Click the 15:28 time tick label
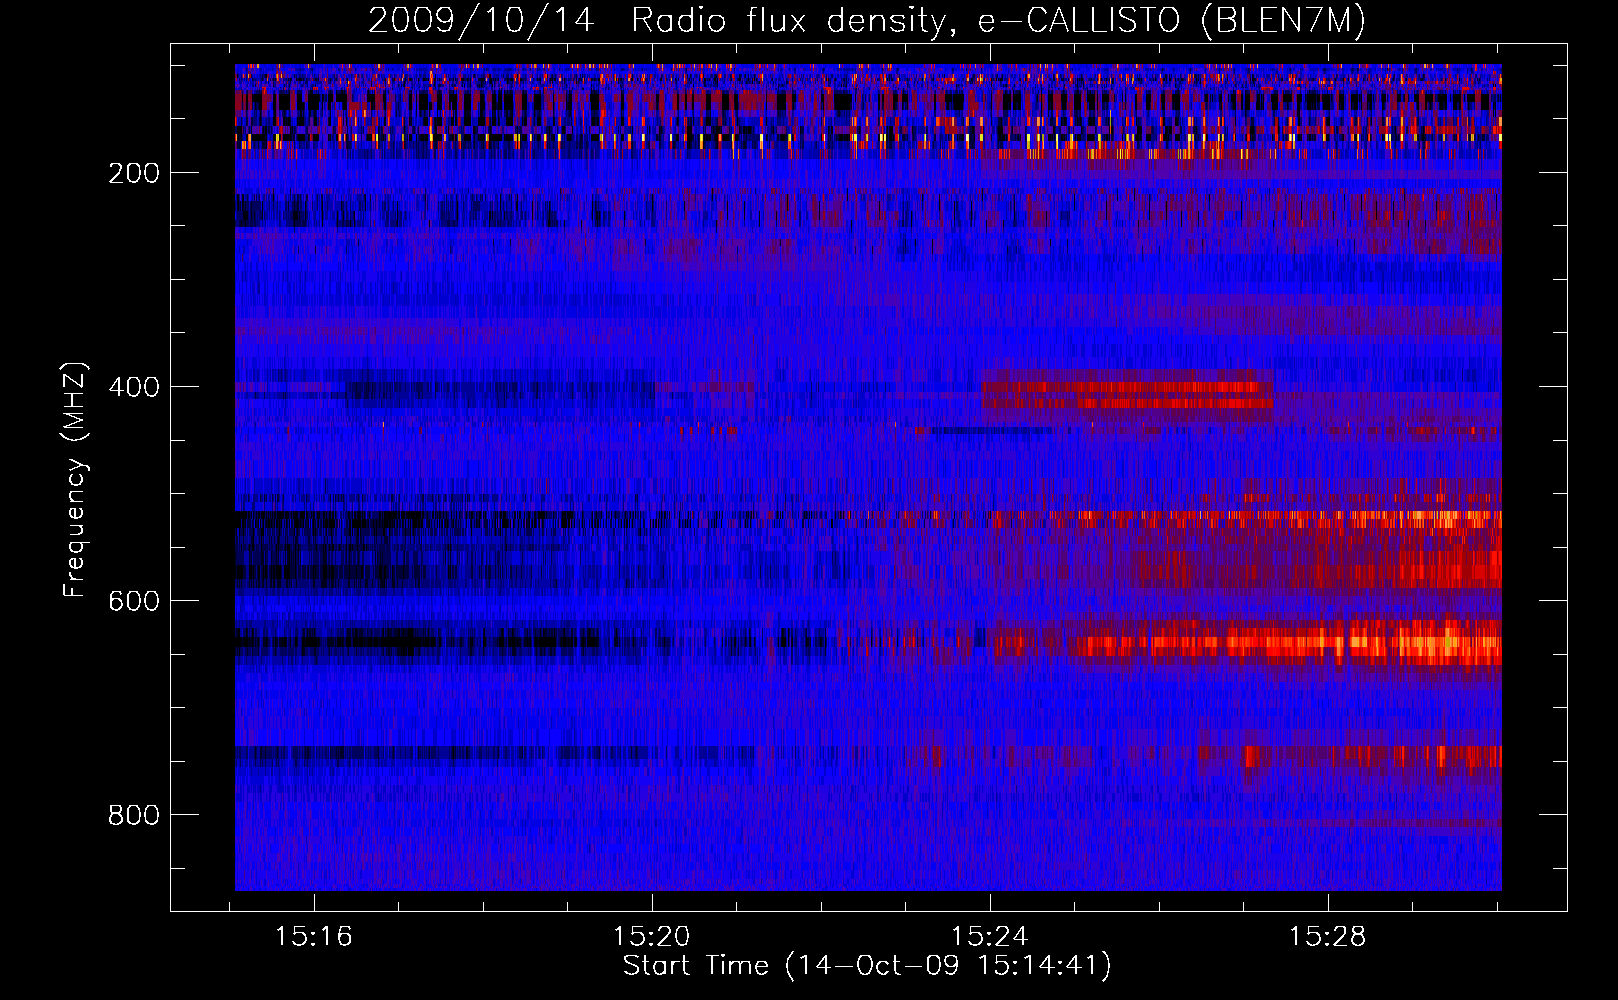The image size is (1618, 1000). pos(1327,937)
